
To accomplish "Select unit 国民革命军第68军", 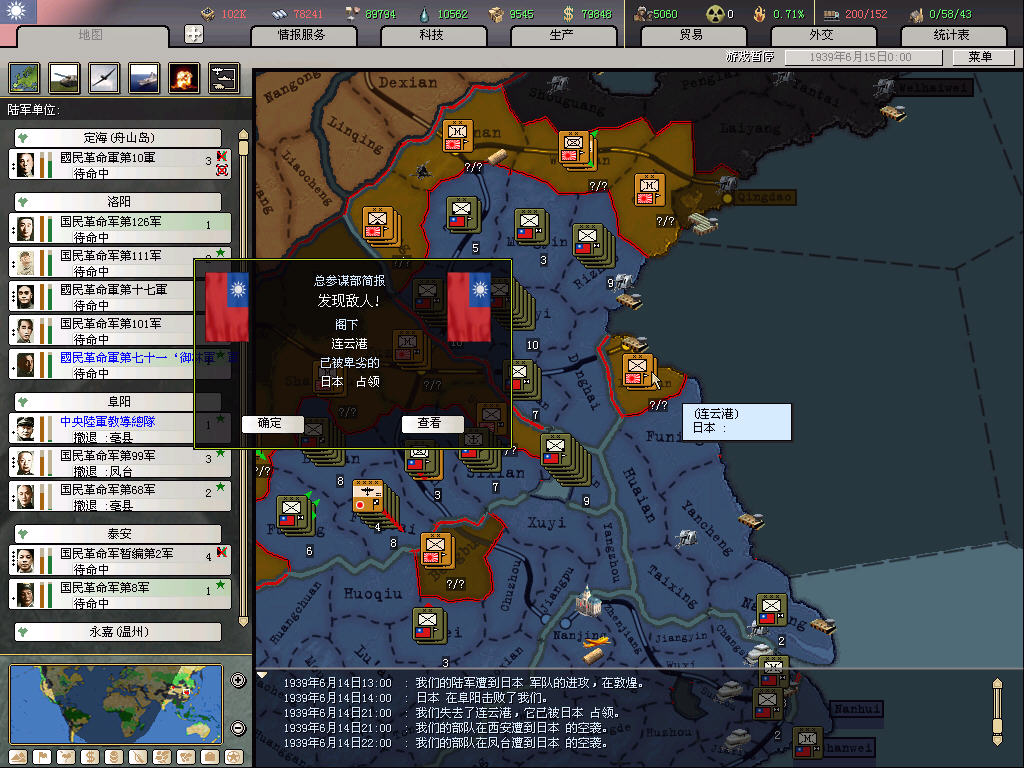I will [120, 496].
